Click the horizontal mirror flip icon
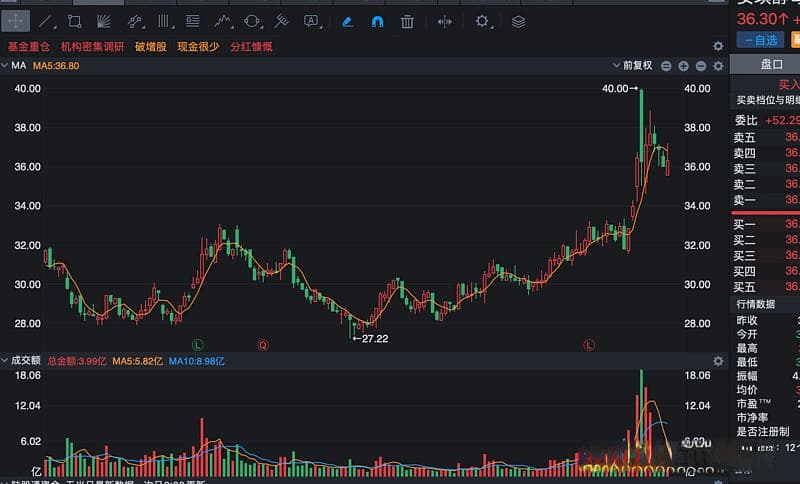This screenshot has width=800, height=484. pyautogui.click(x=444, y=22)
